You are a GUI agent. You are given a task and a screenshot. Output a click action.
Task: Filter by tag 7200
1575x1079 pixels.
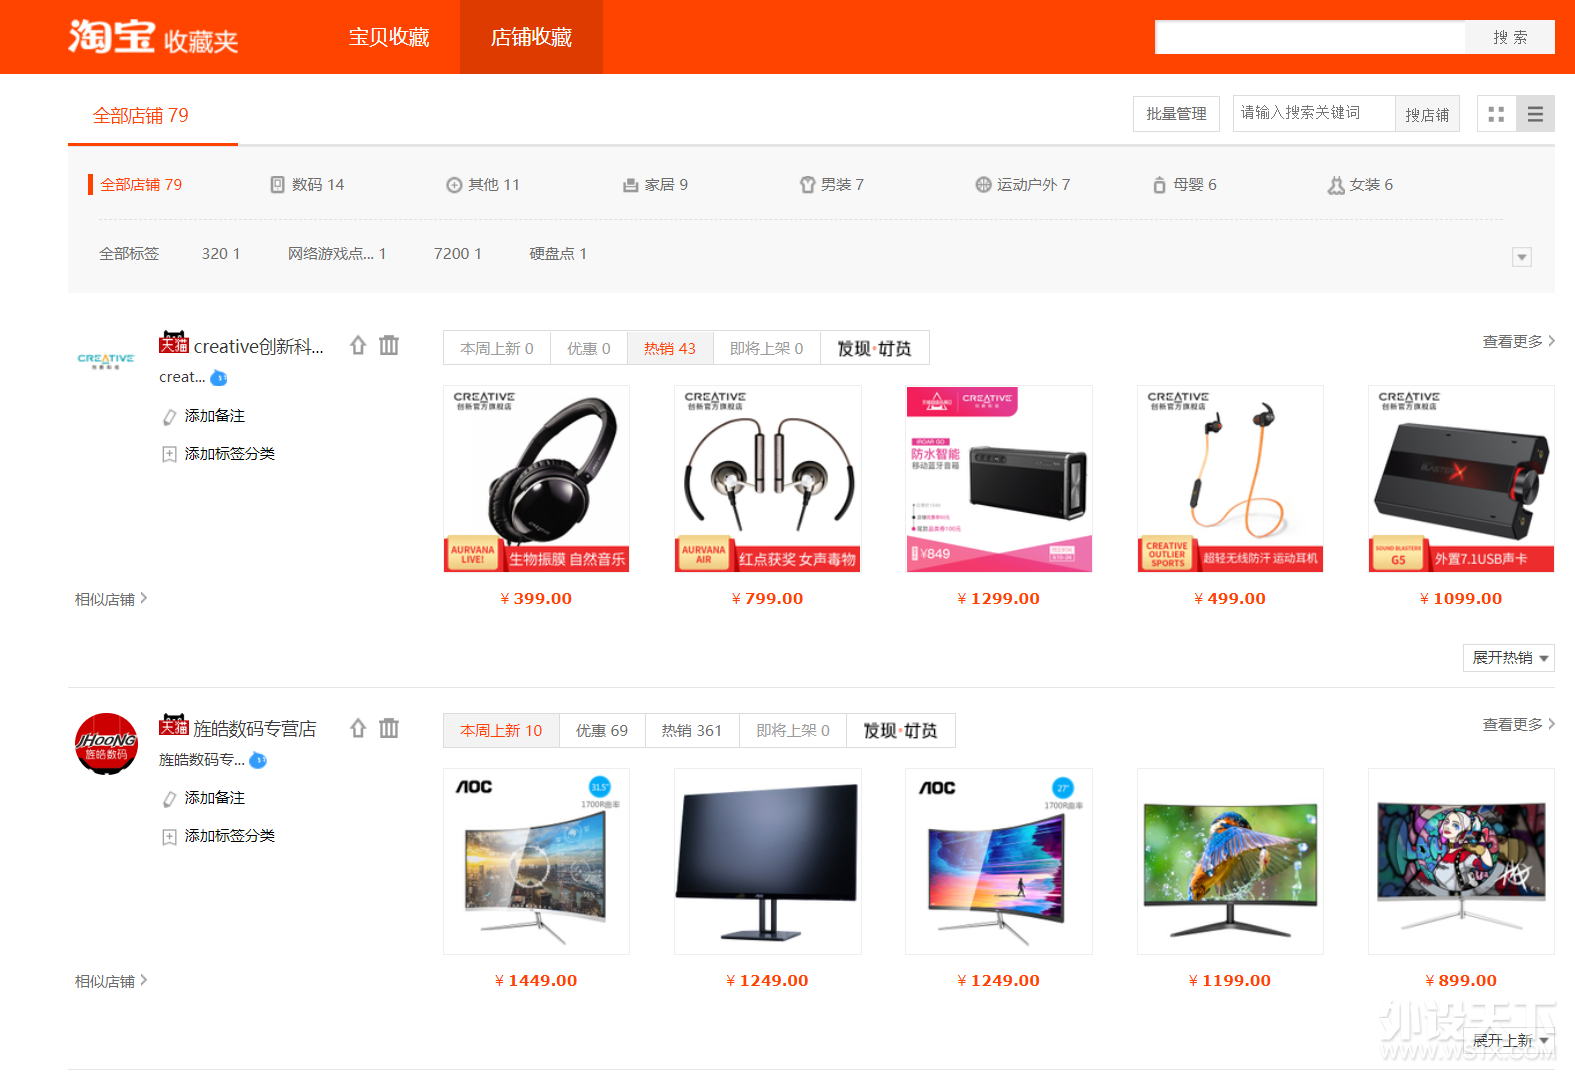pos(458,254)
